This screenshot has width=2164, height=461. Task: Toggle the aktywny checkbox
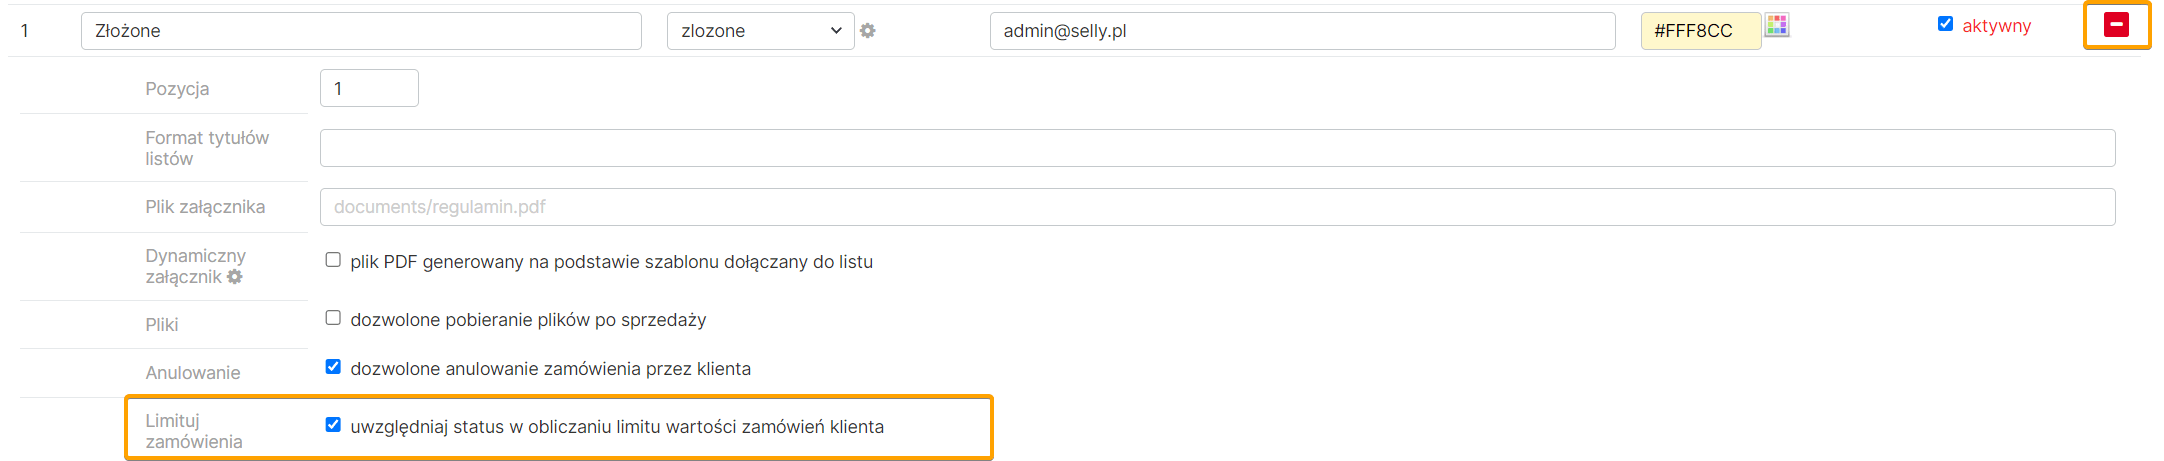(1945, 24)
